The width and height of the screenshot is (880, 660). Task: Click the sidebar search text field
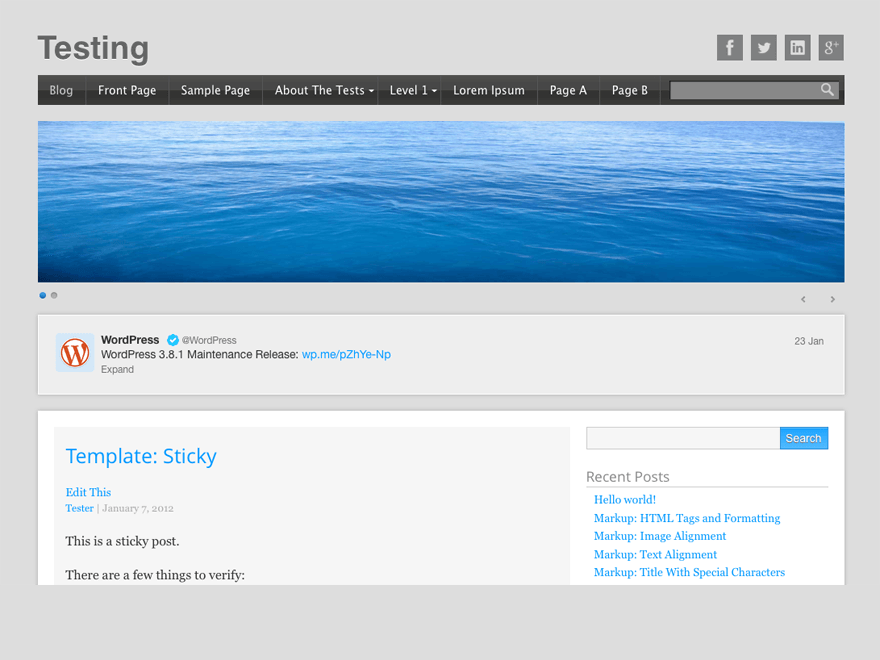click(683, 438)
